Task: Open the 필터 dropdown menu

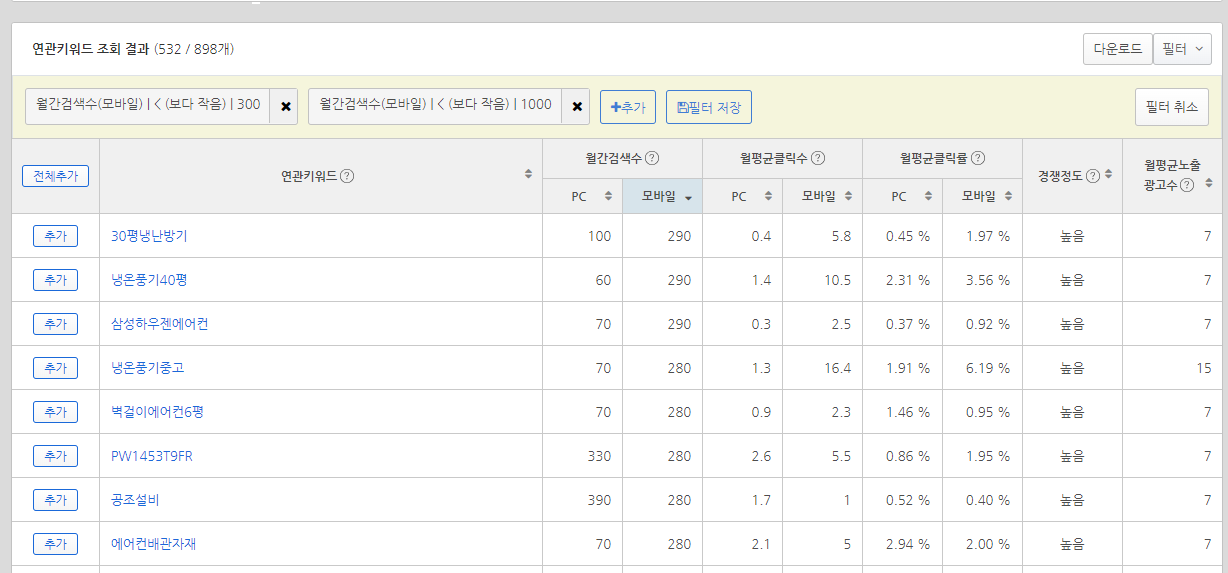Action: point(1183,49)
